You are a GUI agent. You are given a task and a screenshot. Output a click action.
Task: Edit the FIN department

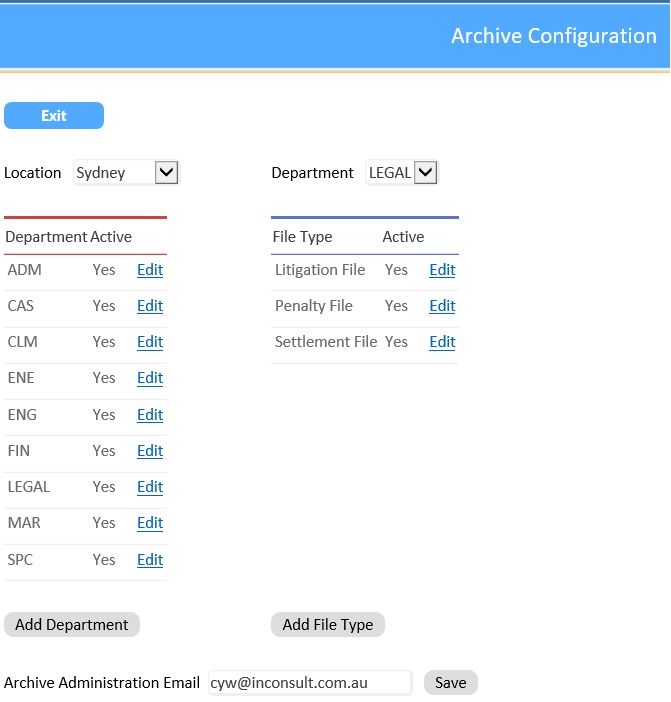(x=150, y=451)
